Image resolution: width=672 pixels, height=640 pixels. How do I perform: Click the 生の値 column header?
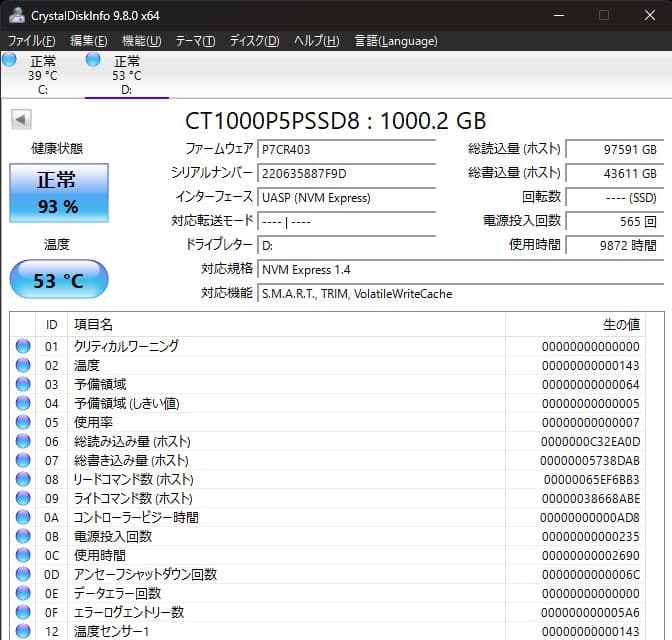point(576,325)
